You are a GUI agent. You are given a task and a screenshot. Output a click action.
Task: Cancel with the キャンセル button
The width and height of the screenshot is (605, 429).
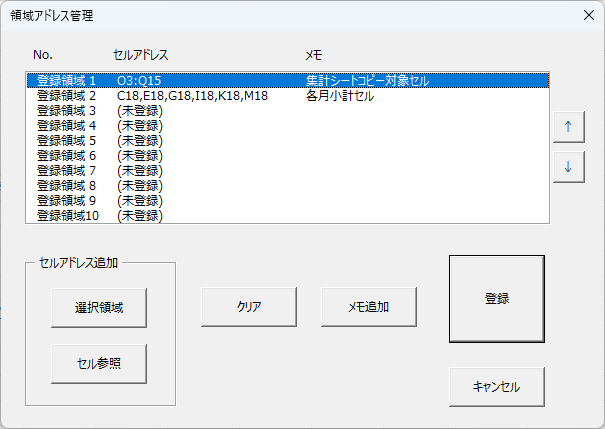click(496, 387)
